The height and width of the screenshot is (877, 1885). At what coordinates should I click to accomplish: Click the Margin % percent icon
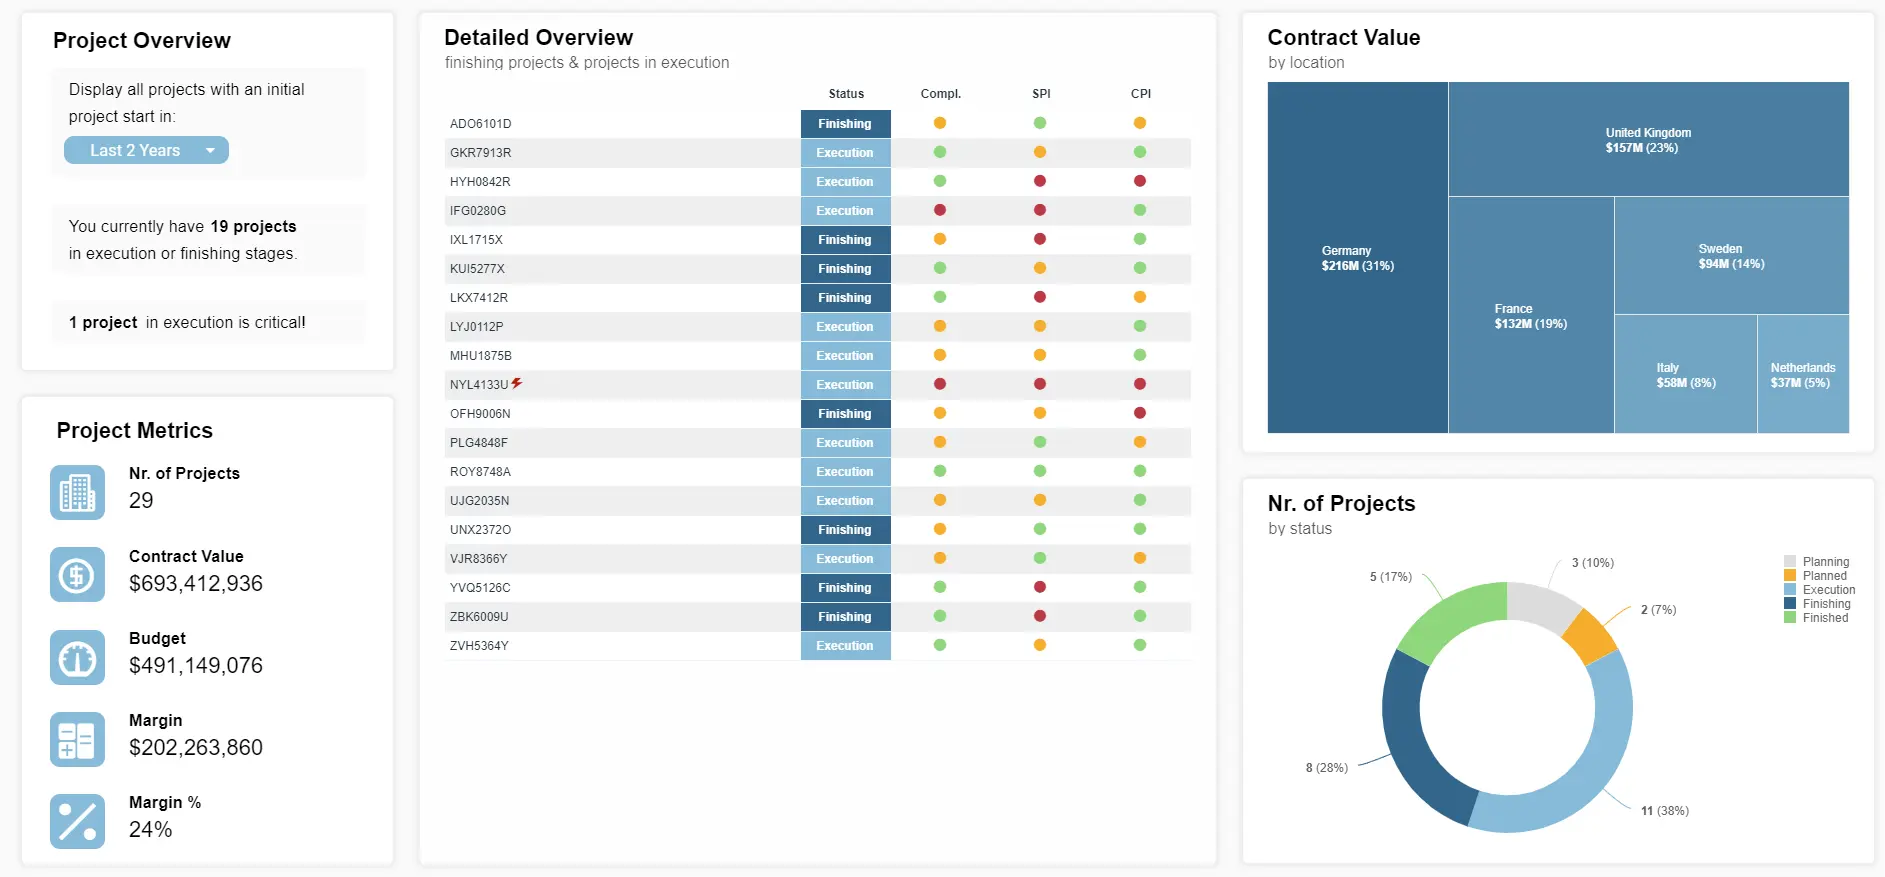(77, 821)
